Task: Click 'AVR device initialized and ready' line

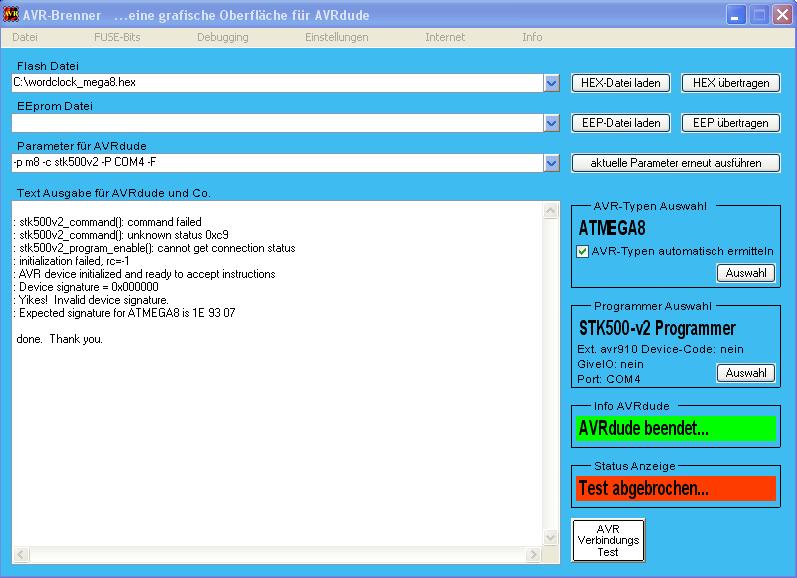Action: [x=145, y=274]
